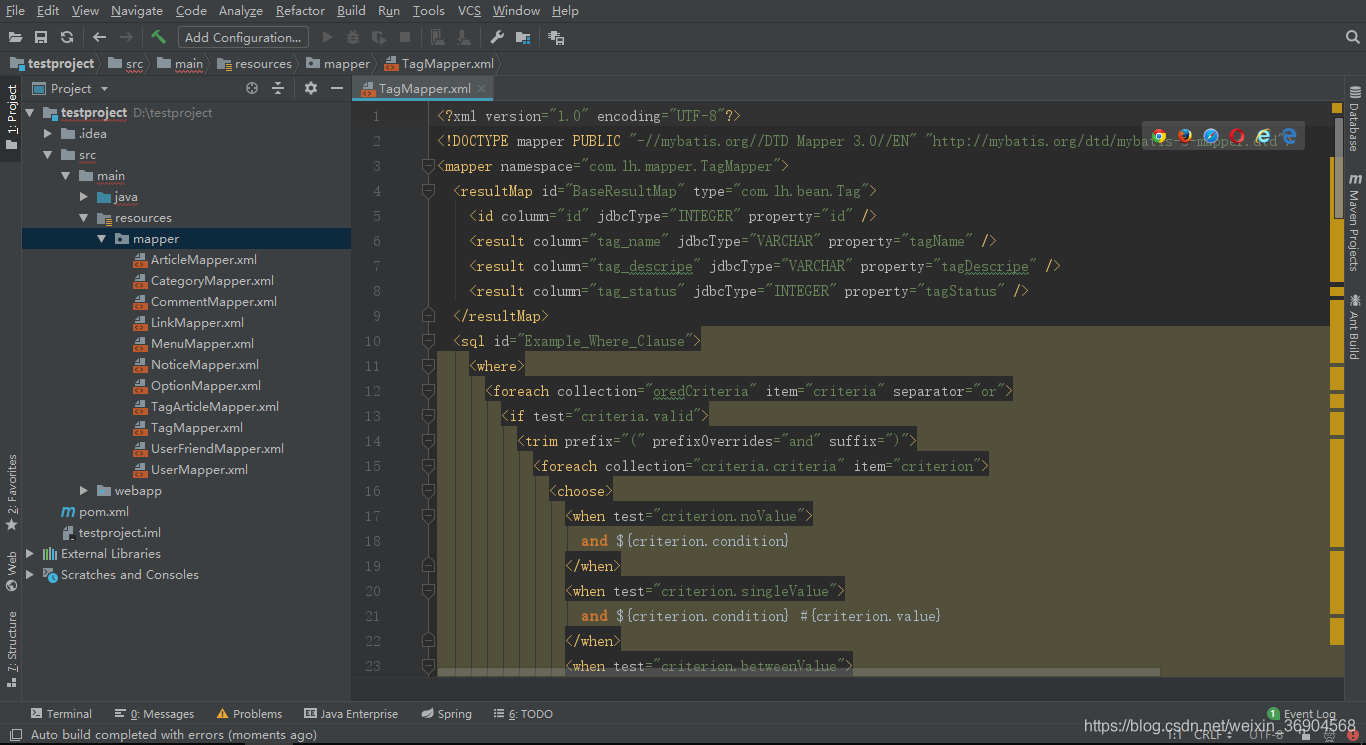Collapse the mapper folder
The height and width of the screenshot is (745, 1366).
102,239
